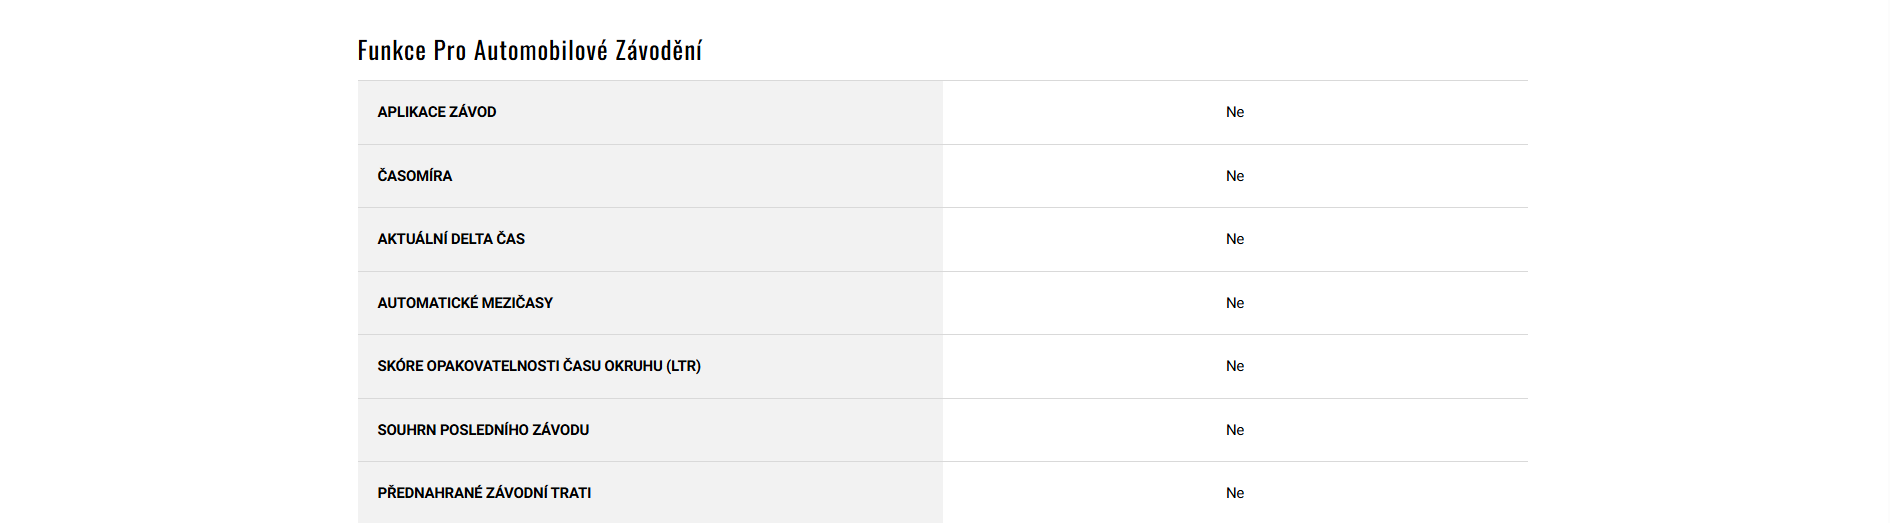Click the AUTOMATICKÉ MEZIČASY row label
This screenshot has width=1890, height=523.
pos(465,303)
